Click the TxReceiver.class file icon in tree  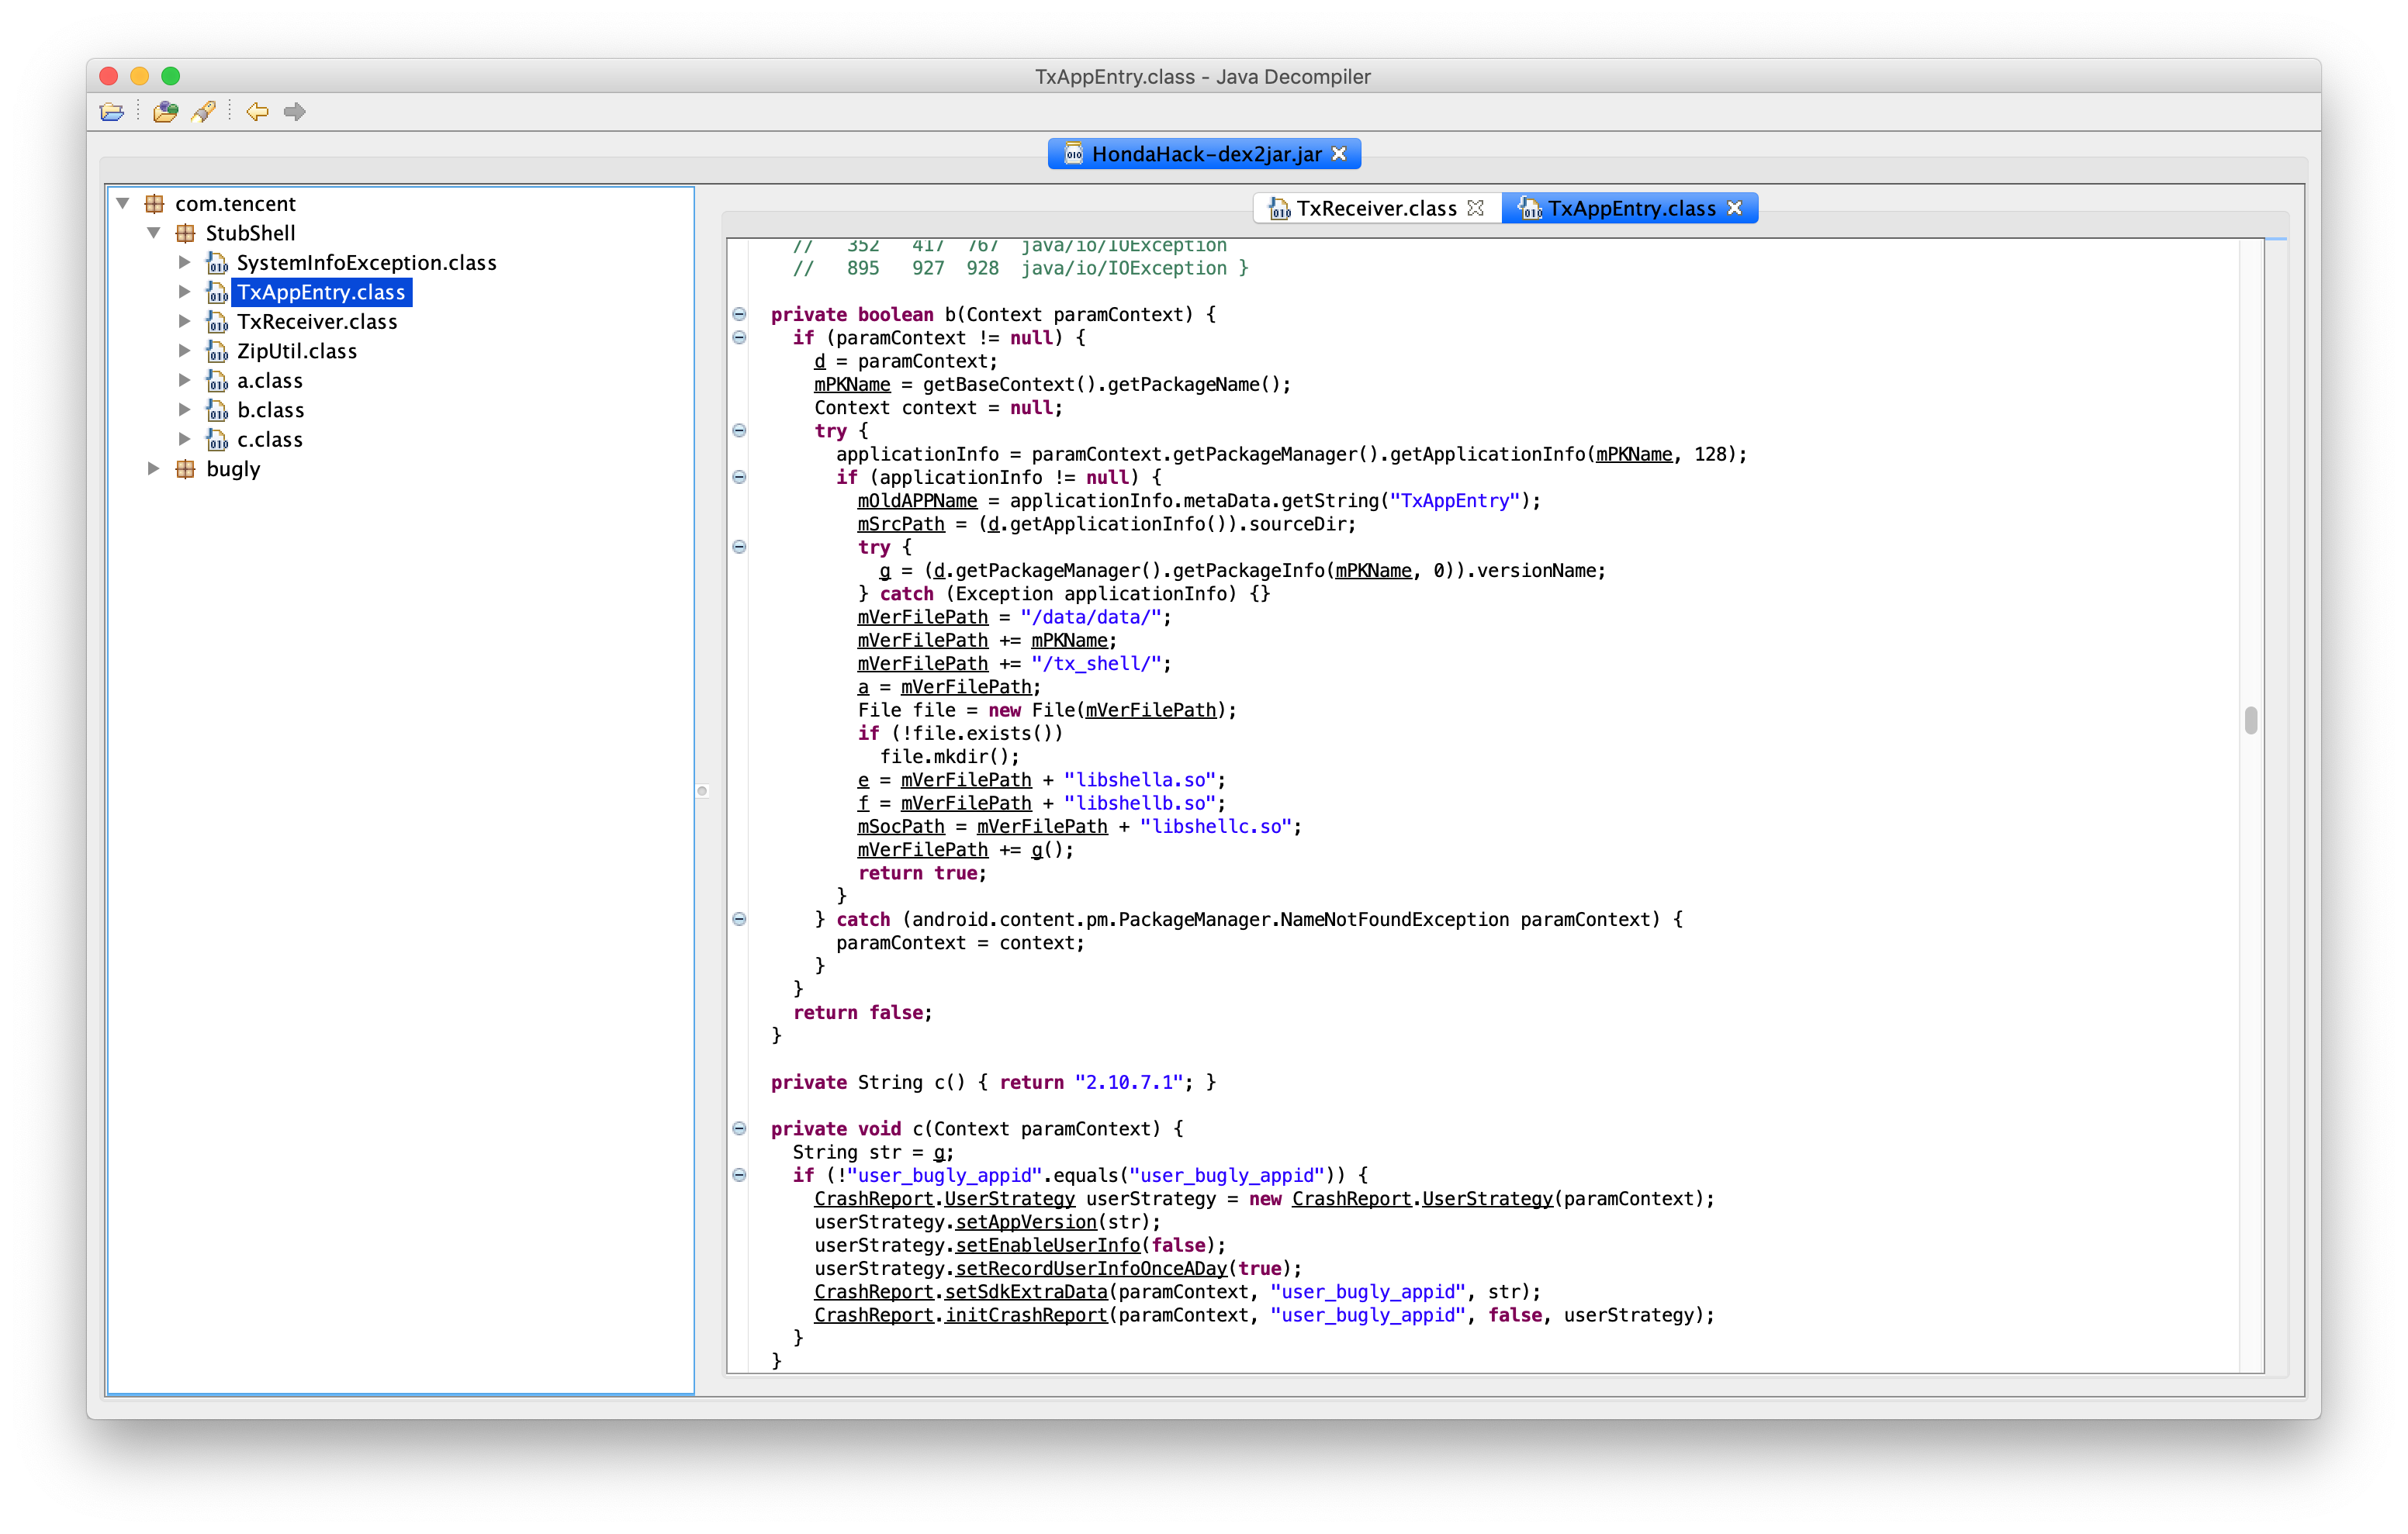tap(217, 322)
